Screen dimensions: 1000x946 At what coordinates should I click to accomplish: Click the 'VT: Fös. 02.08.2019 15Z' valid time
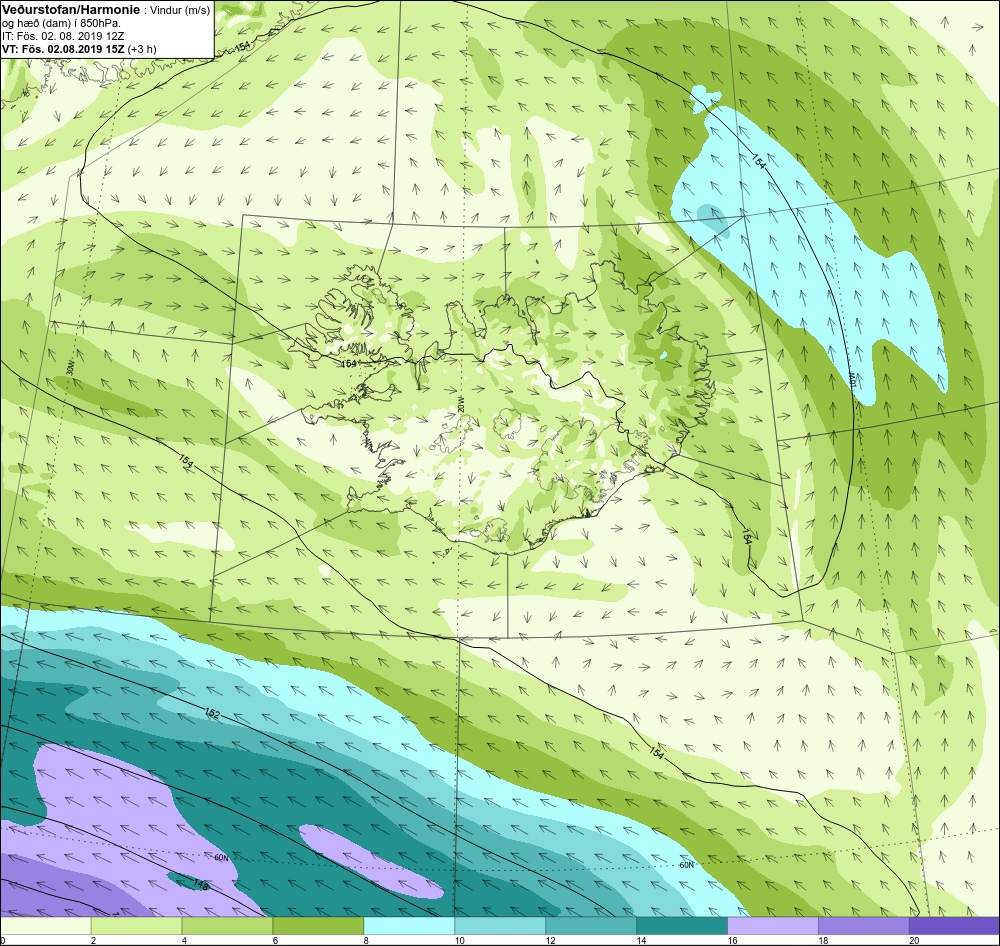[x=64, y=48]
